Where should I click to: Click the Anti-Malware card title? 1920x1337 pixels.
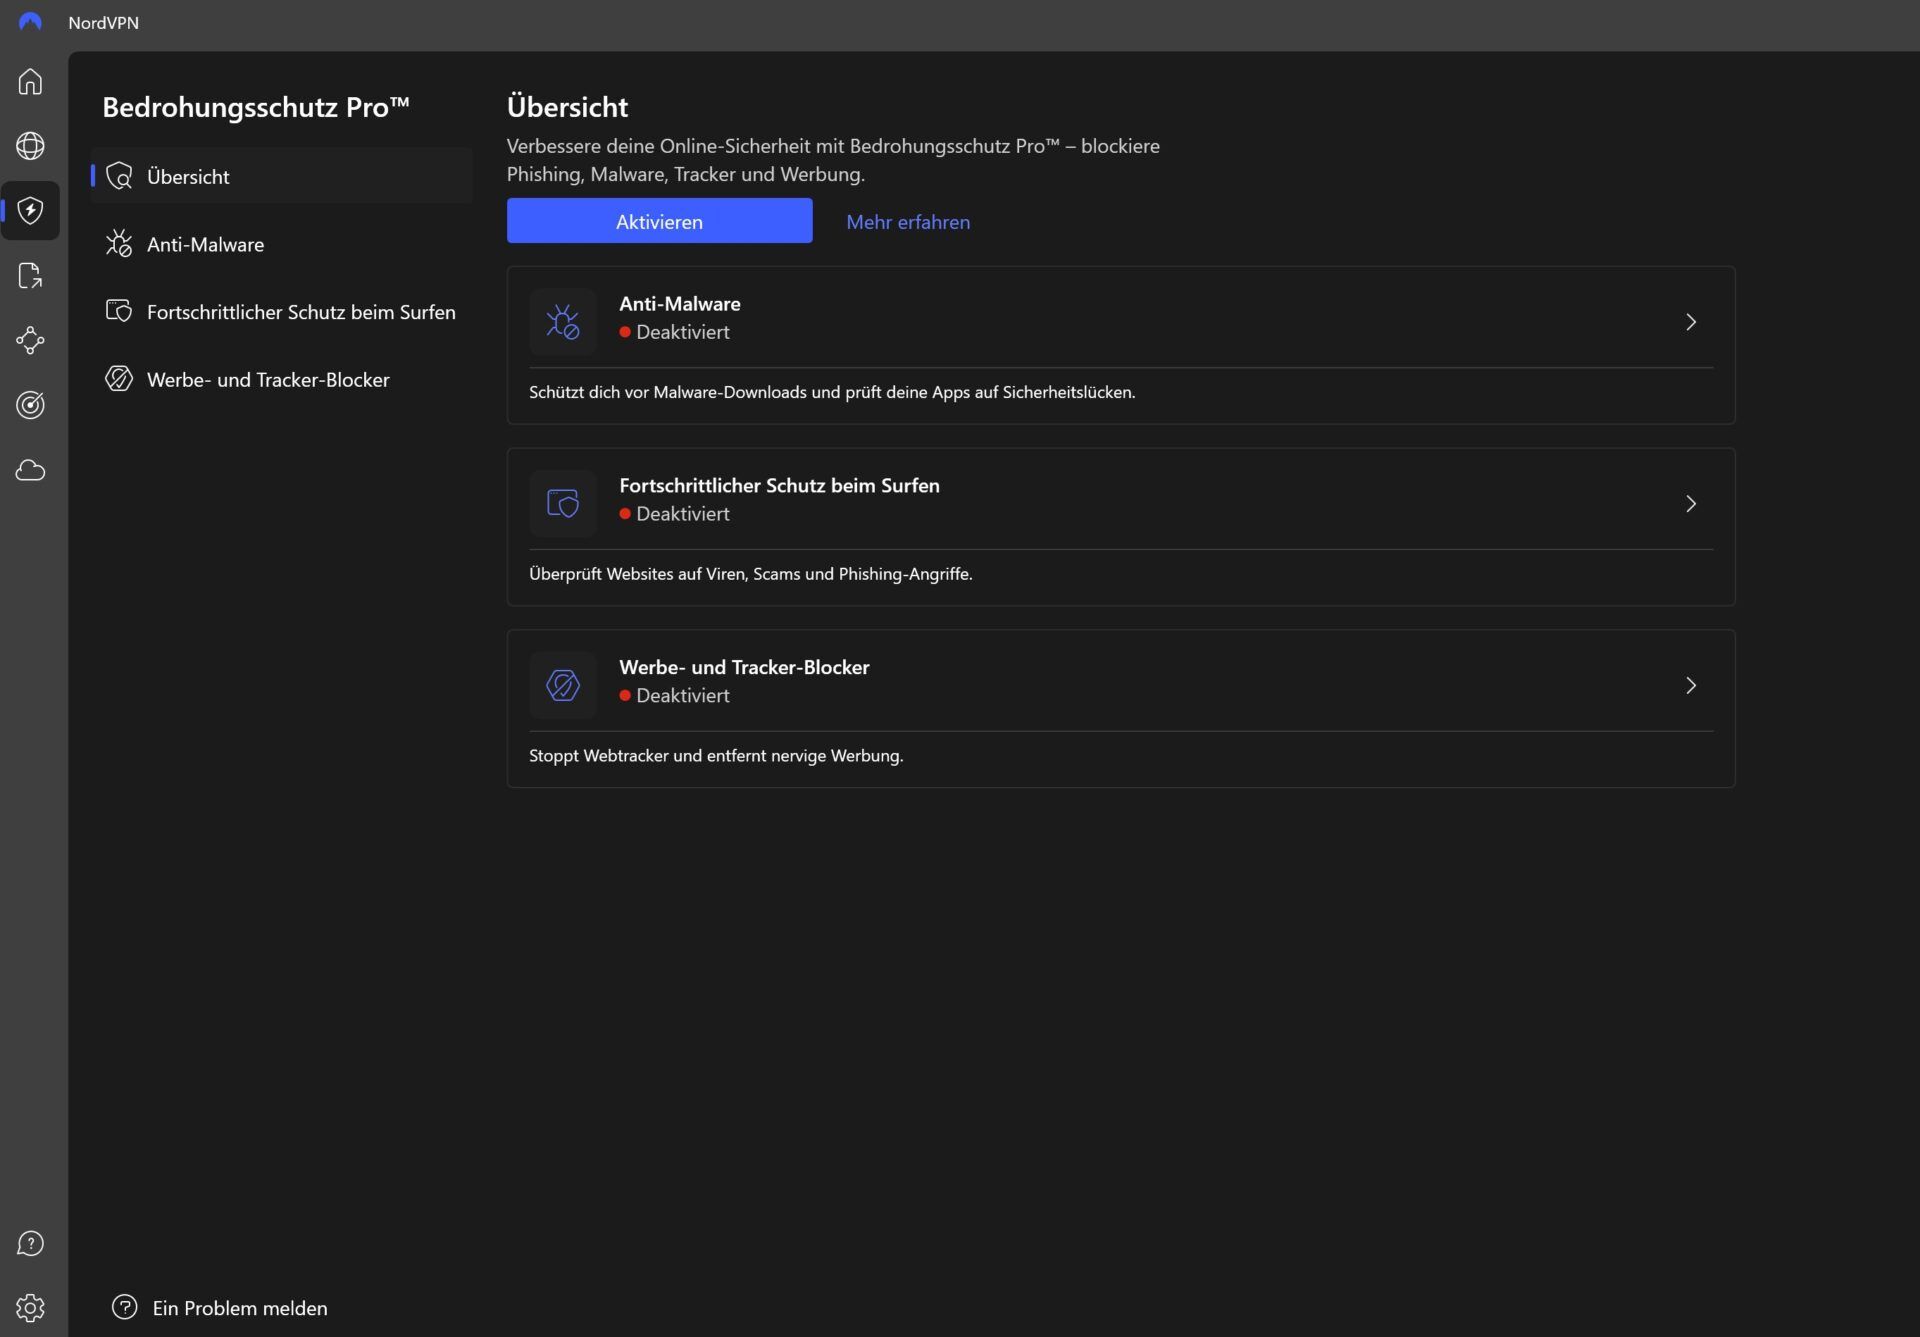pyautogui.click(x=680, y=304)
